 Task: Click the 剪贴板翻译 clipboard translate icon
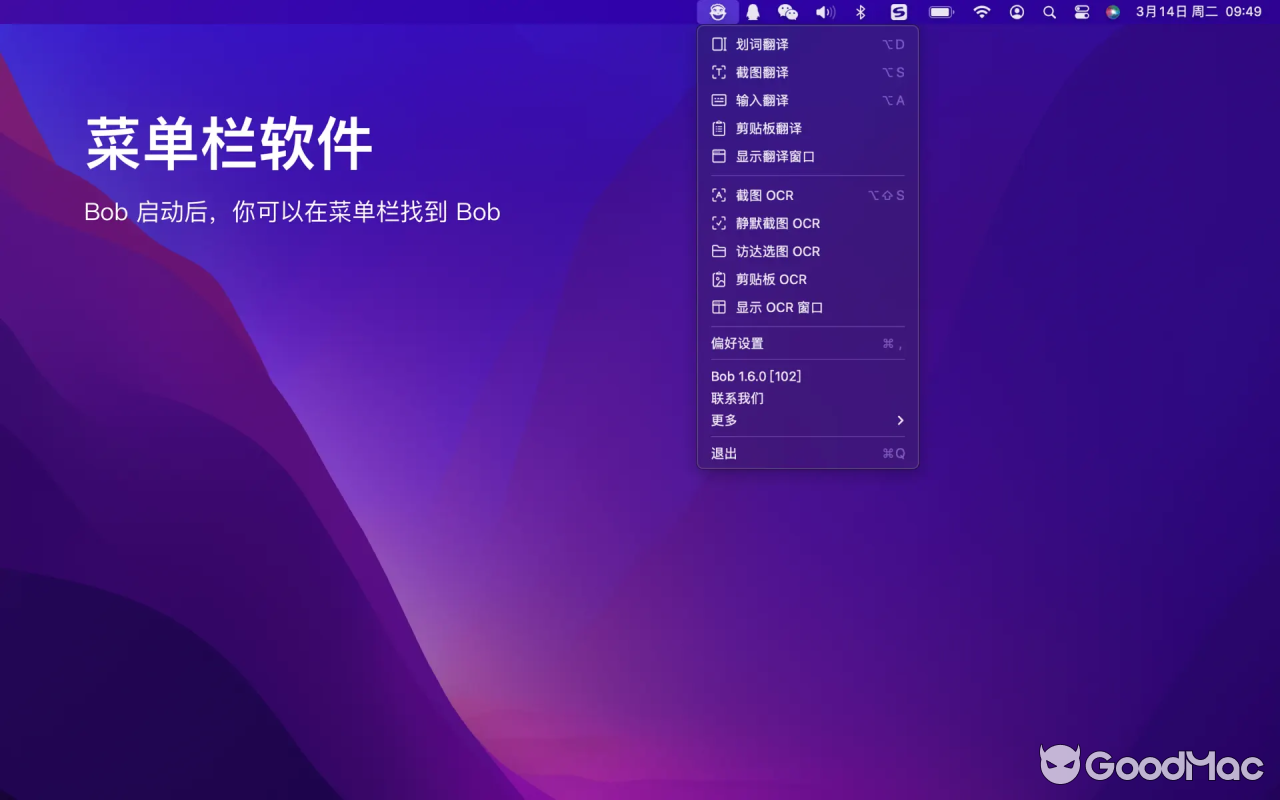[718, 128]
